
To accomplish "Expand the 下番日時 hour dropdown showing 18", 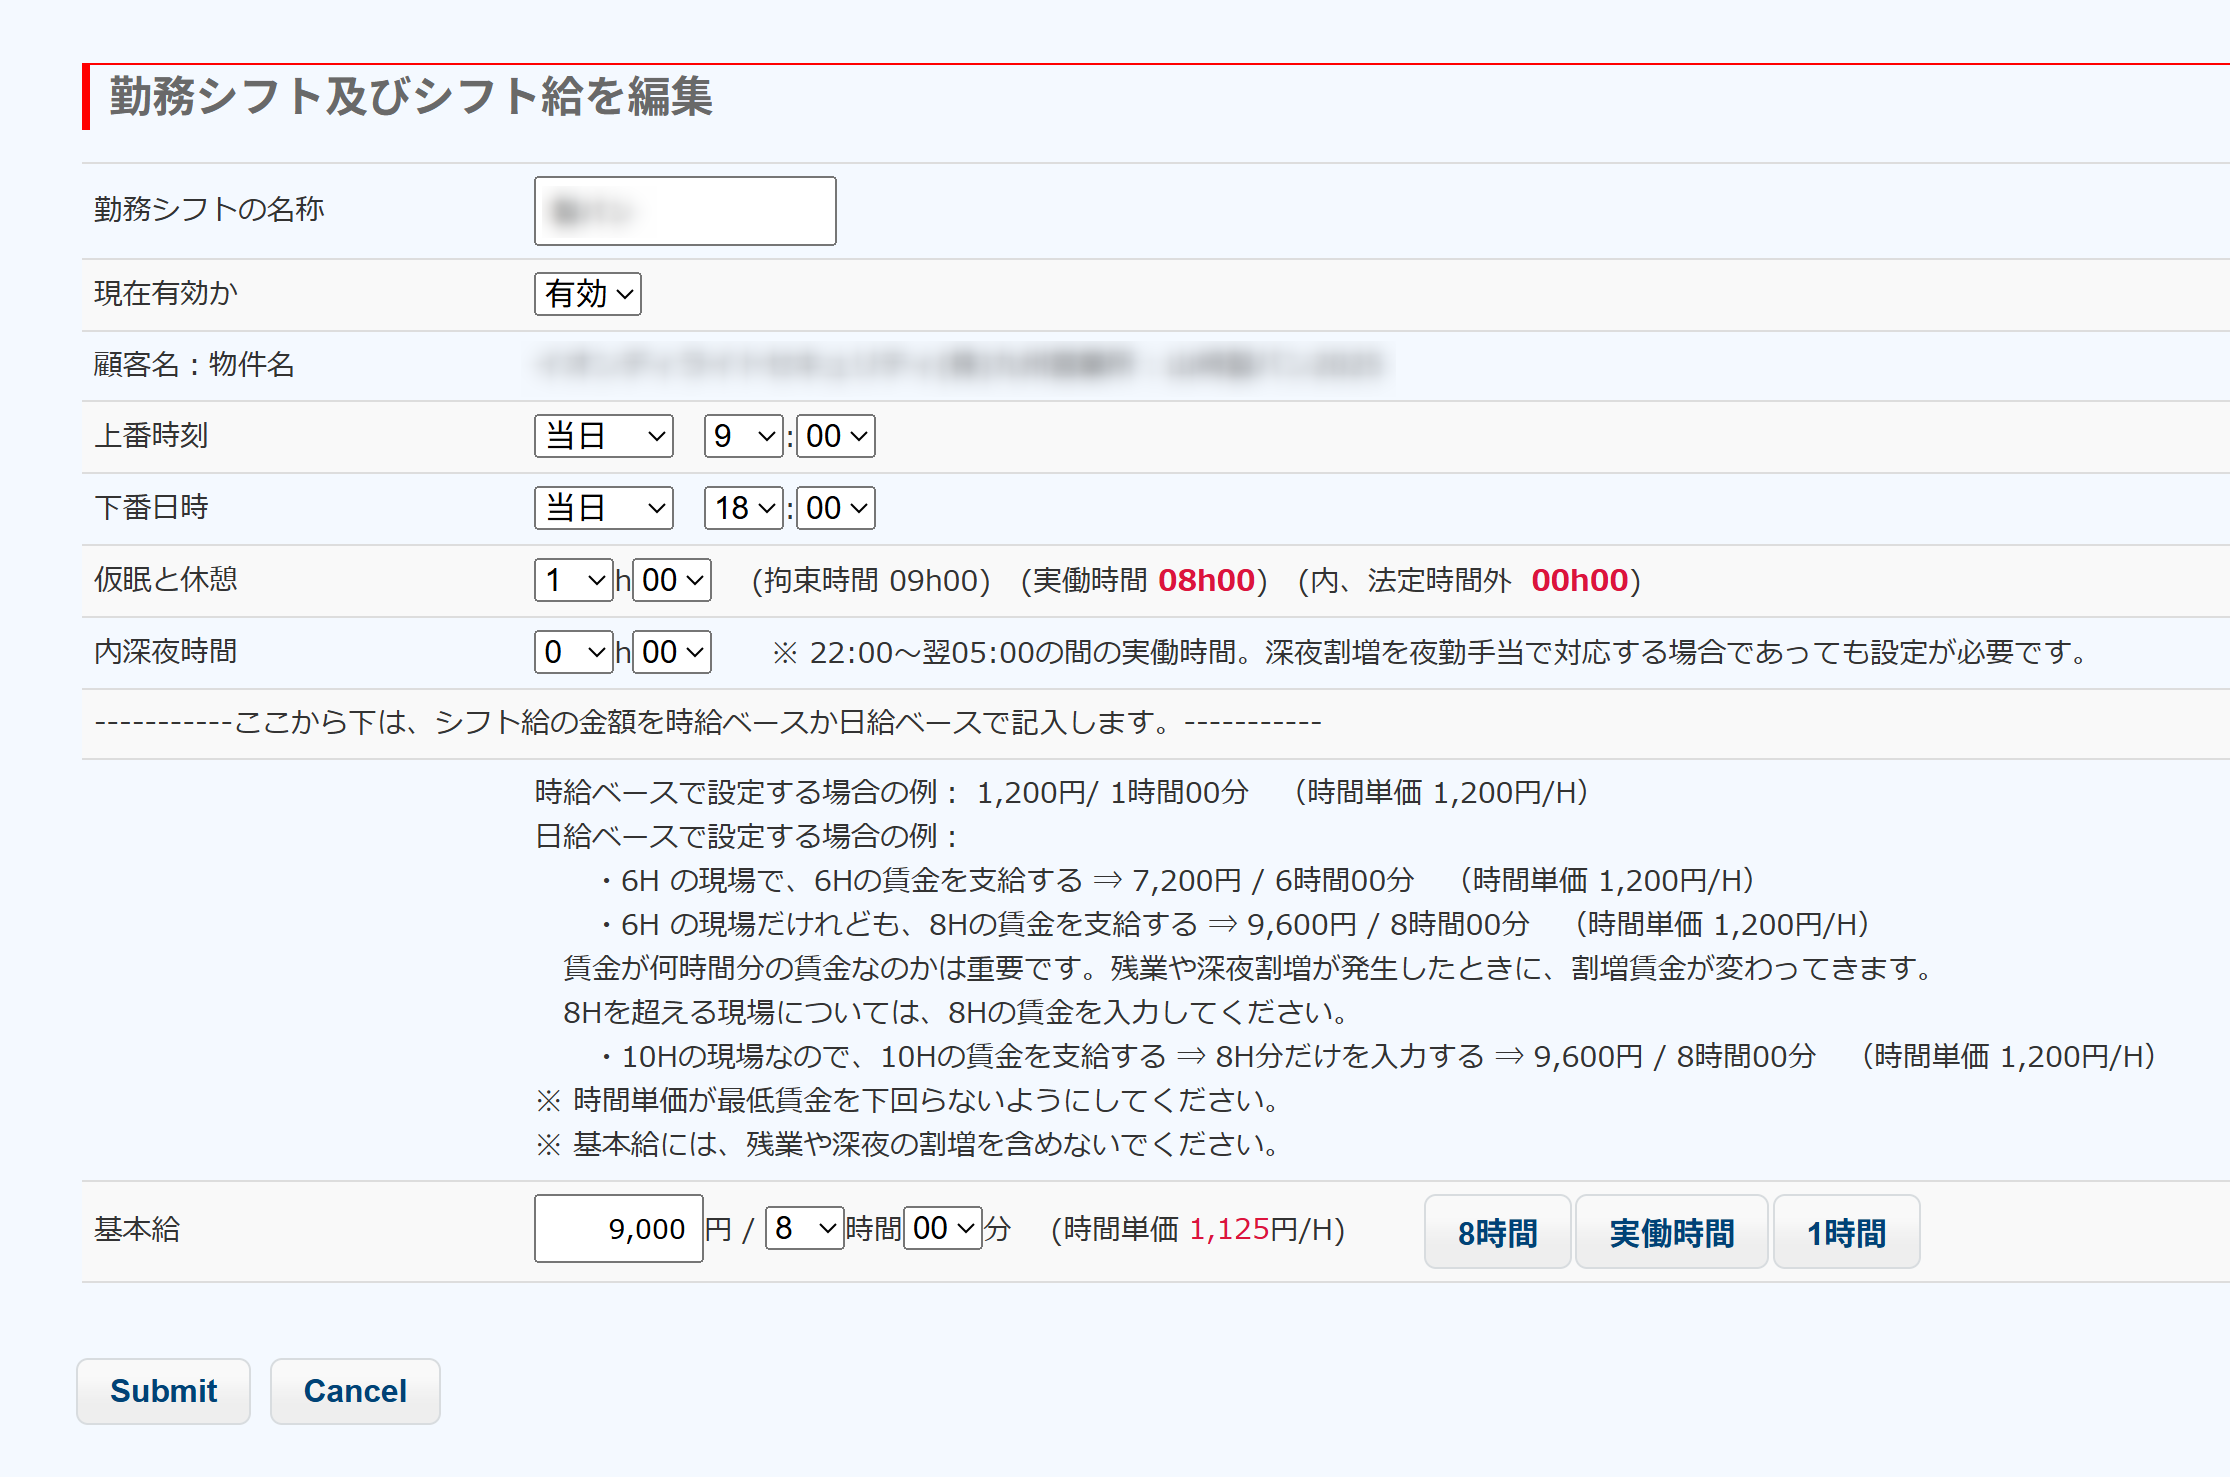I will coord(743,508).
